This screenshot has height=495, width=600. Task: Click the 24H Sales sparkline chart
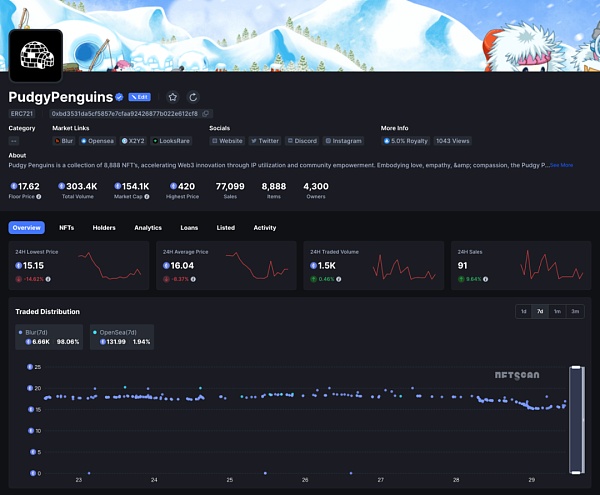552,265
